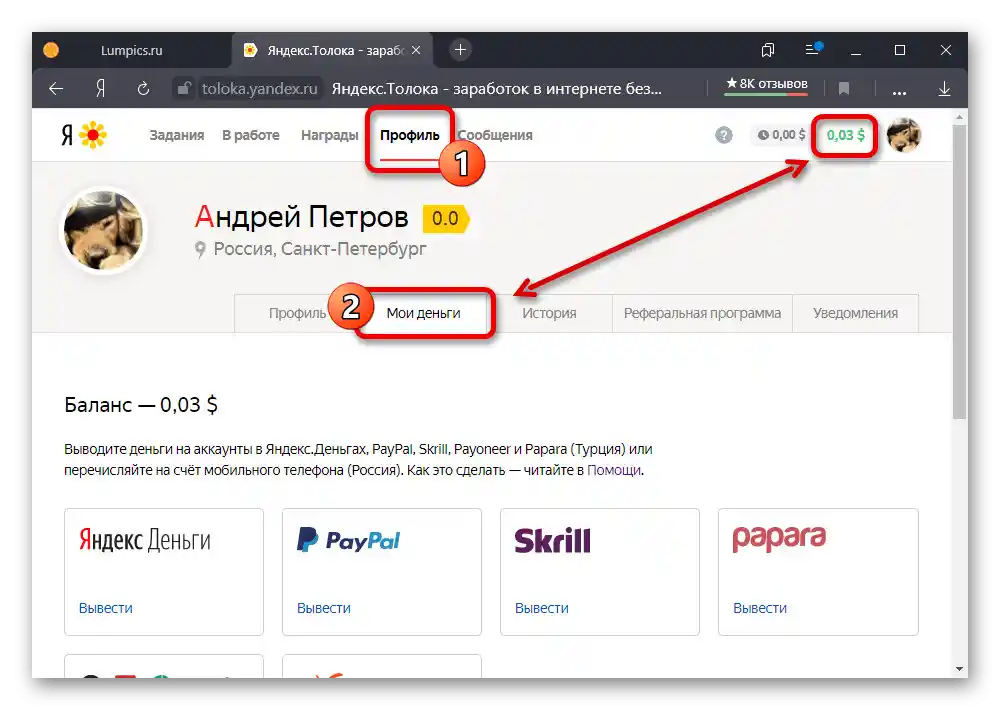This screenshot has width=1000, height=710.
Task: Click the 0,00 $ blocked balance indicator
Action: click(x=781, y=135)
